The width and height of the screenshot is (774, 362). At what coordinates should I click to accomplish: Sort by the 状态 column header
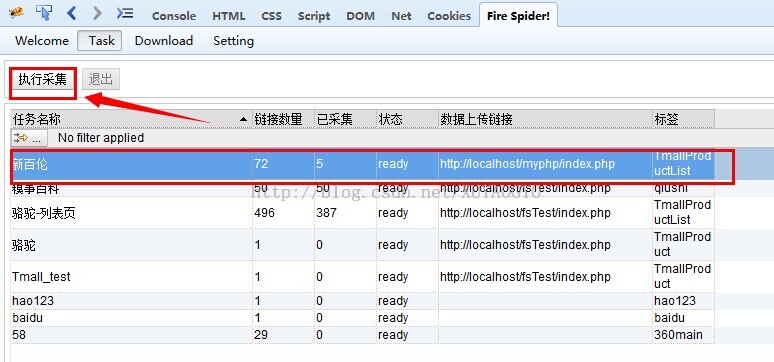point(407,119)
